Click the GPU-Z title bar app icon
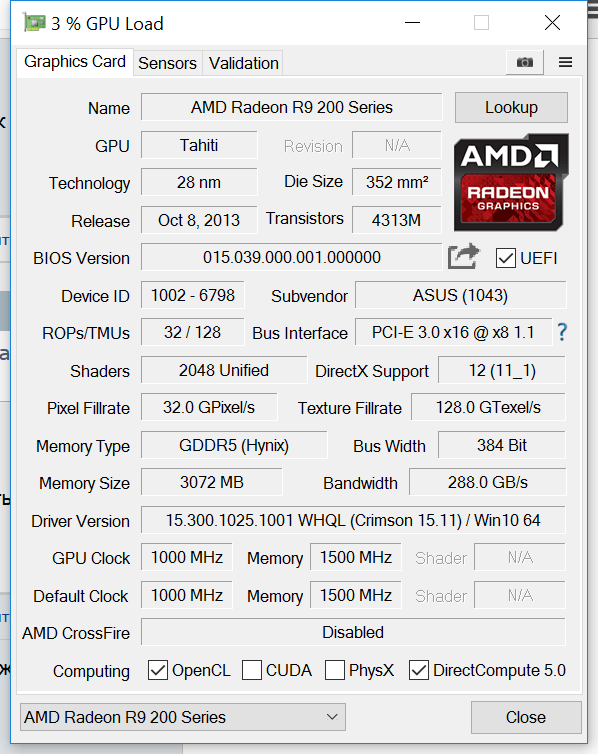 coord(34,23)
